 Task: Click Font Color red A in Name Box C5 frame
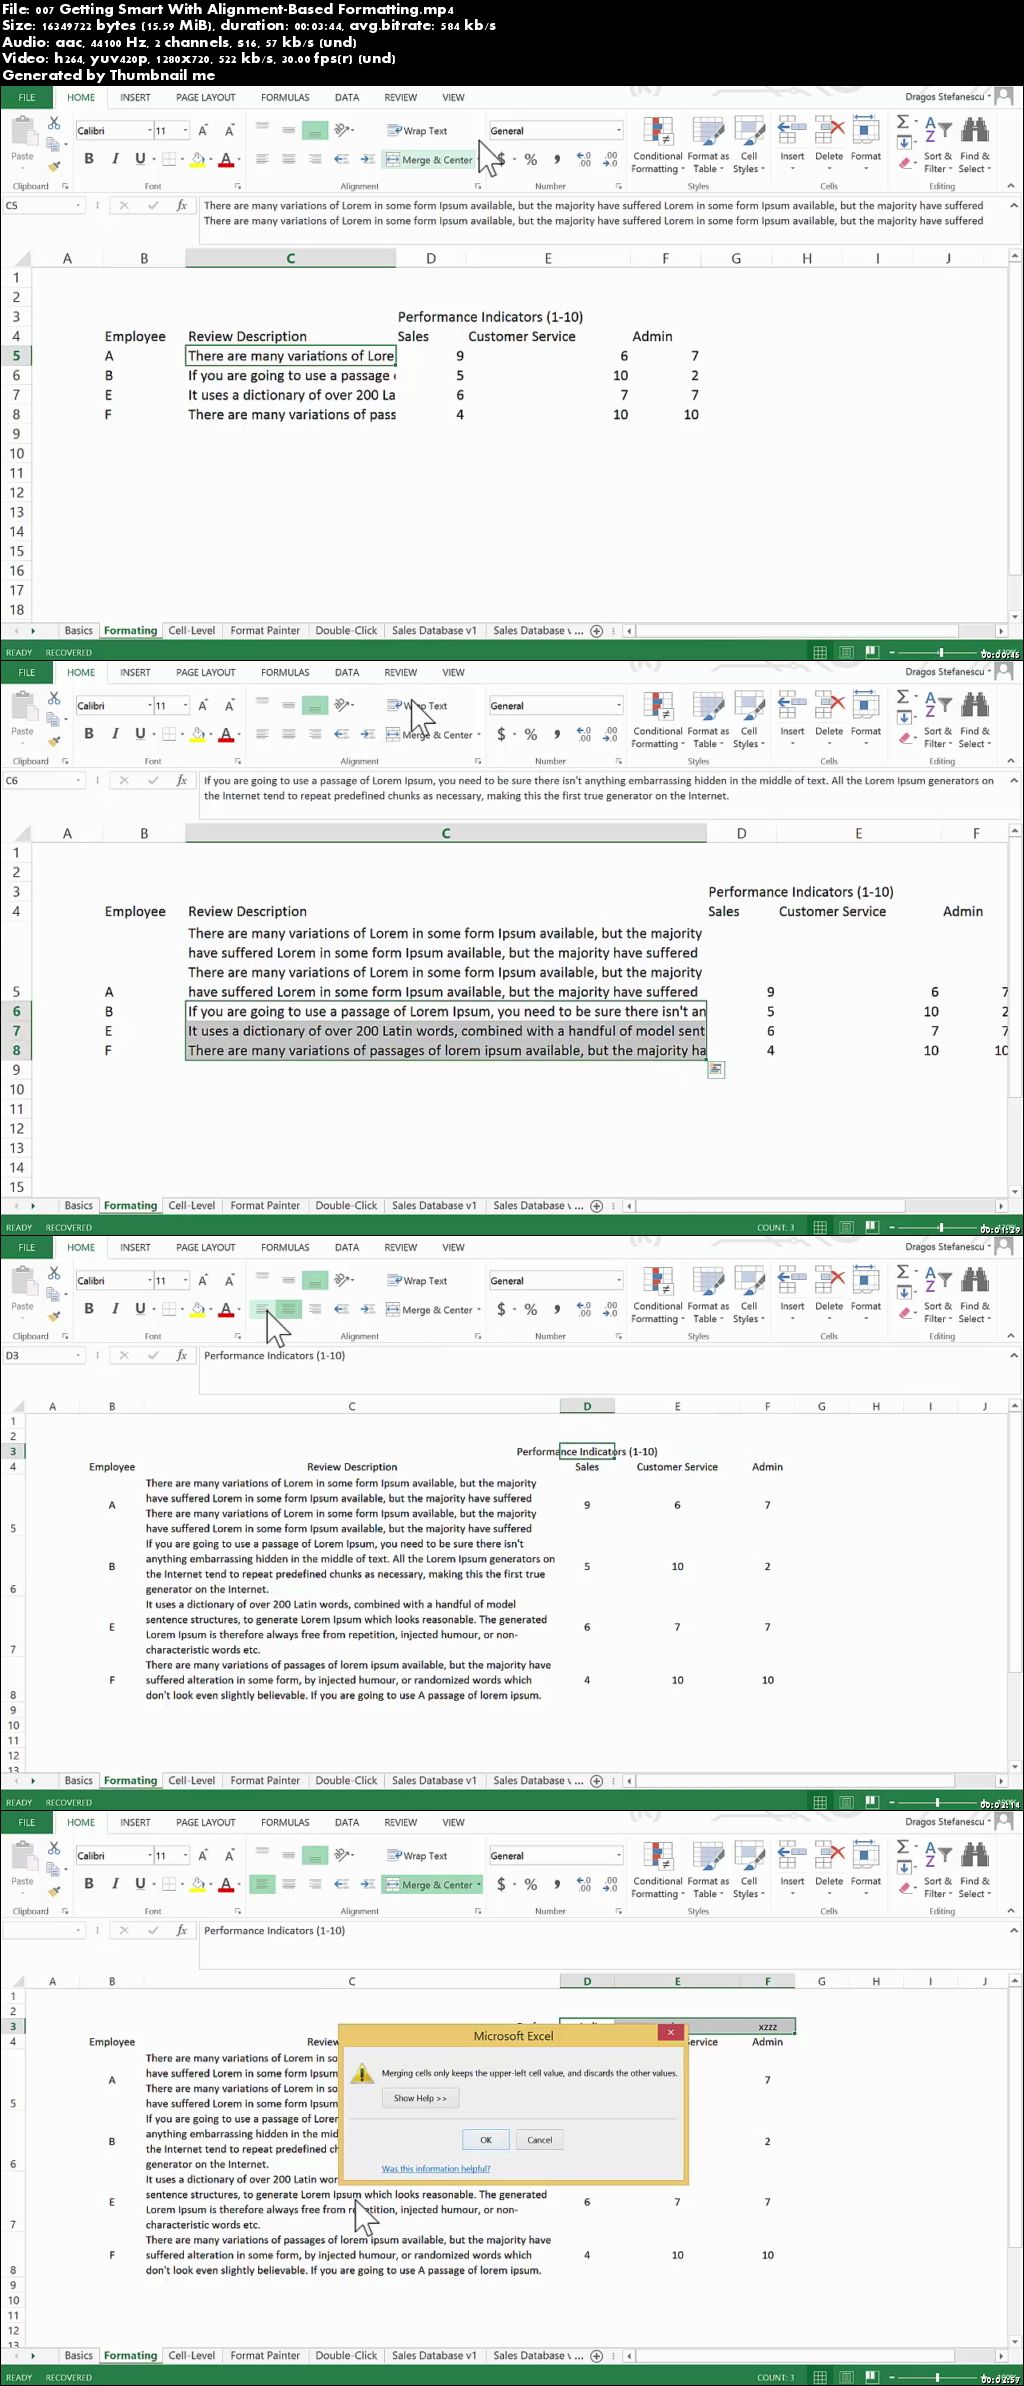pos(227,159)
